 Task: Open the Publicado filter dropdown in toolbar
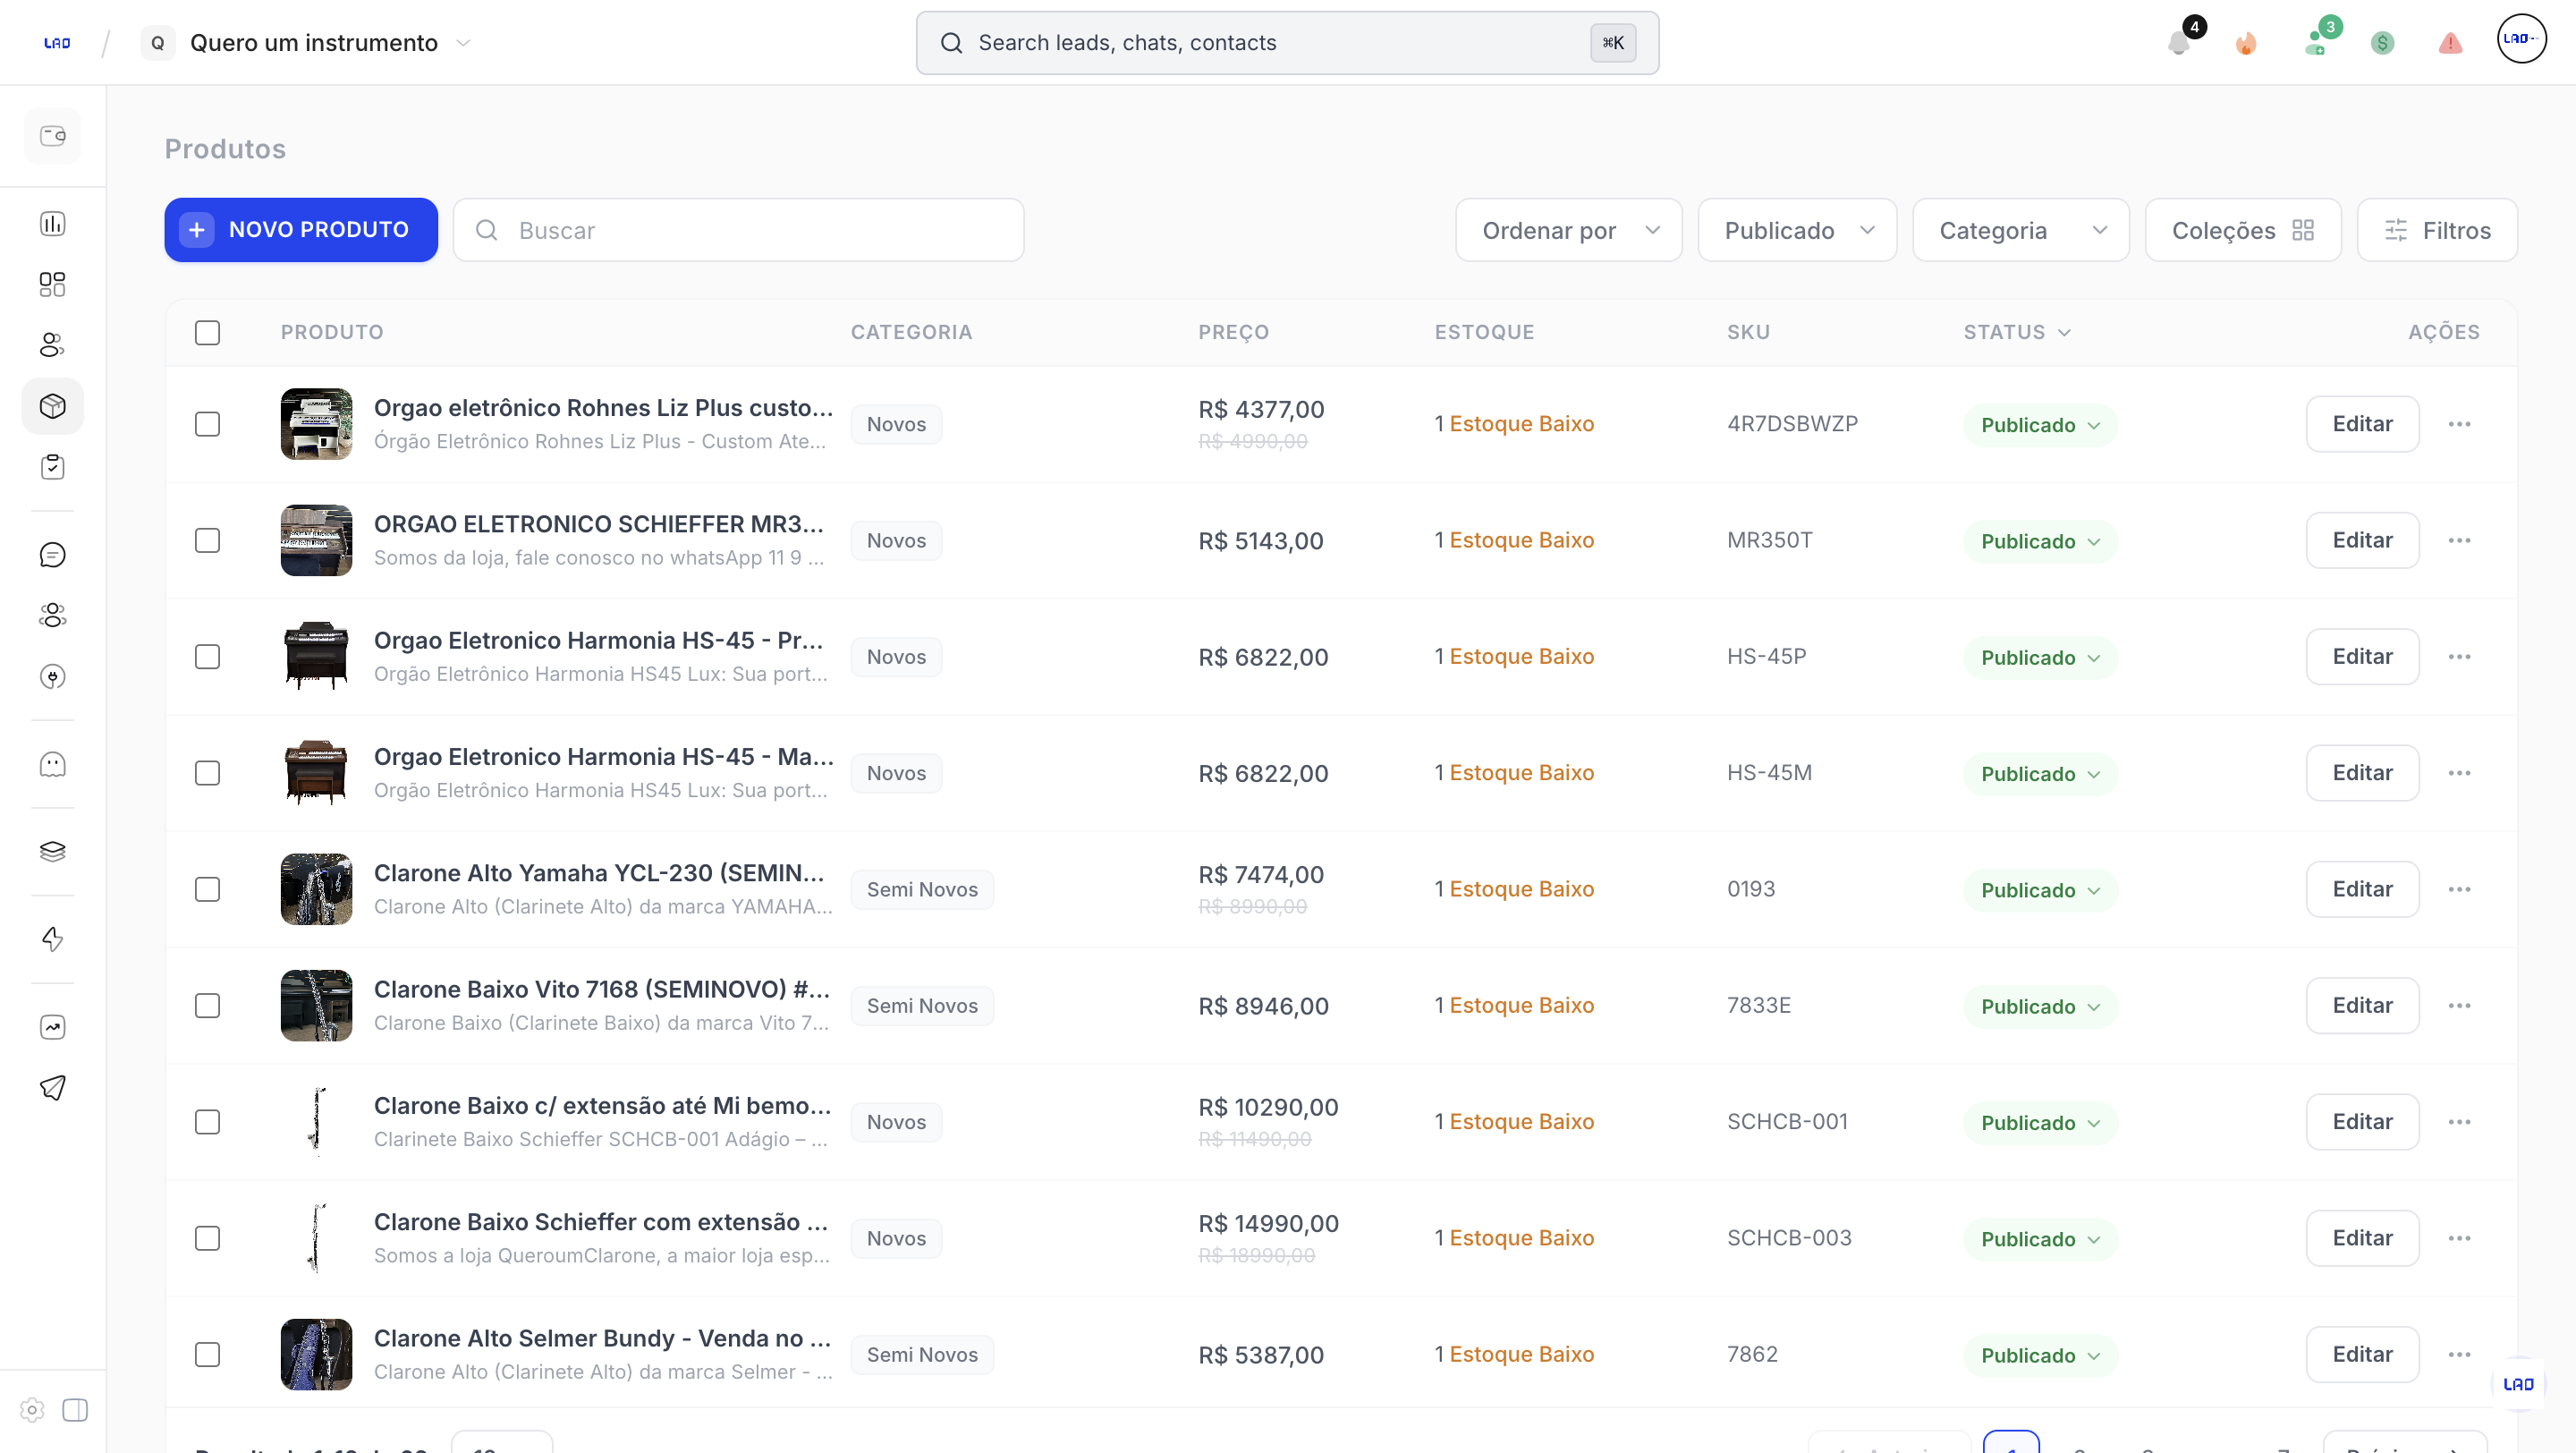click(x=1798, y=231)
